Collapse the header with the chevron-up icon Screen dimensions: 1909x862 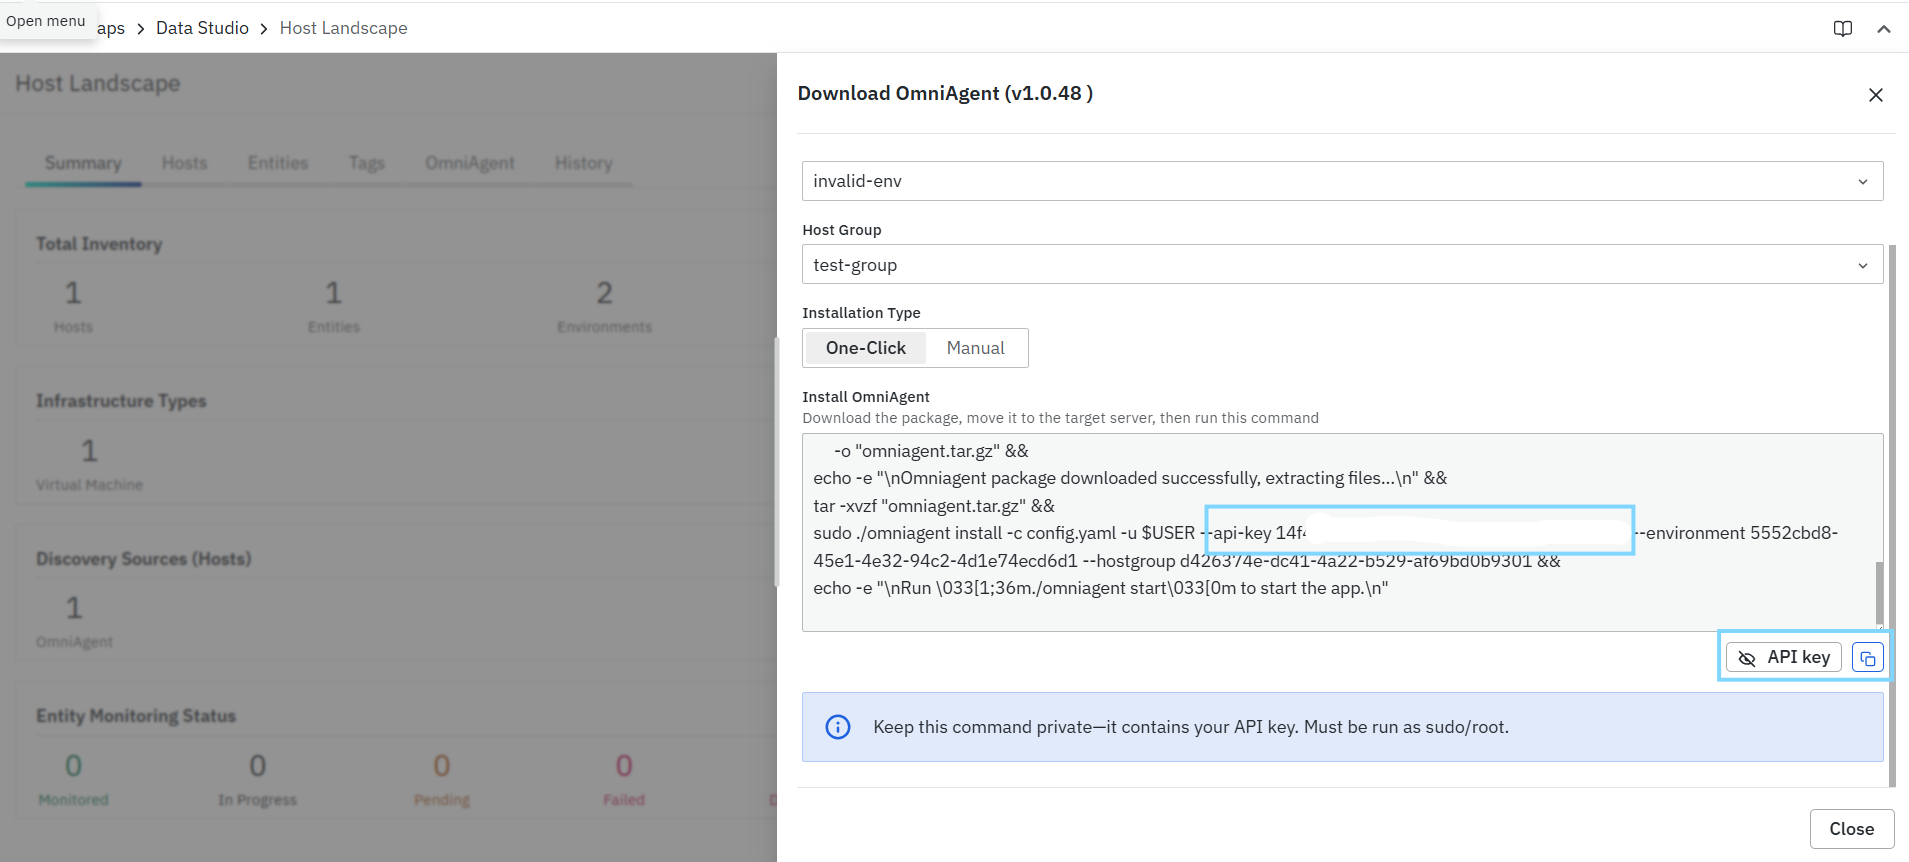pos(1884,28)
